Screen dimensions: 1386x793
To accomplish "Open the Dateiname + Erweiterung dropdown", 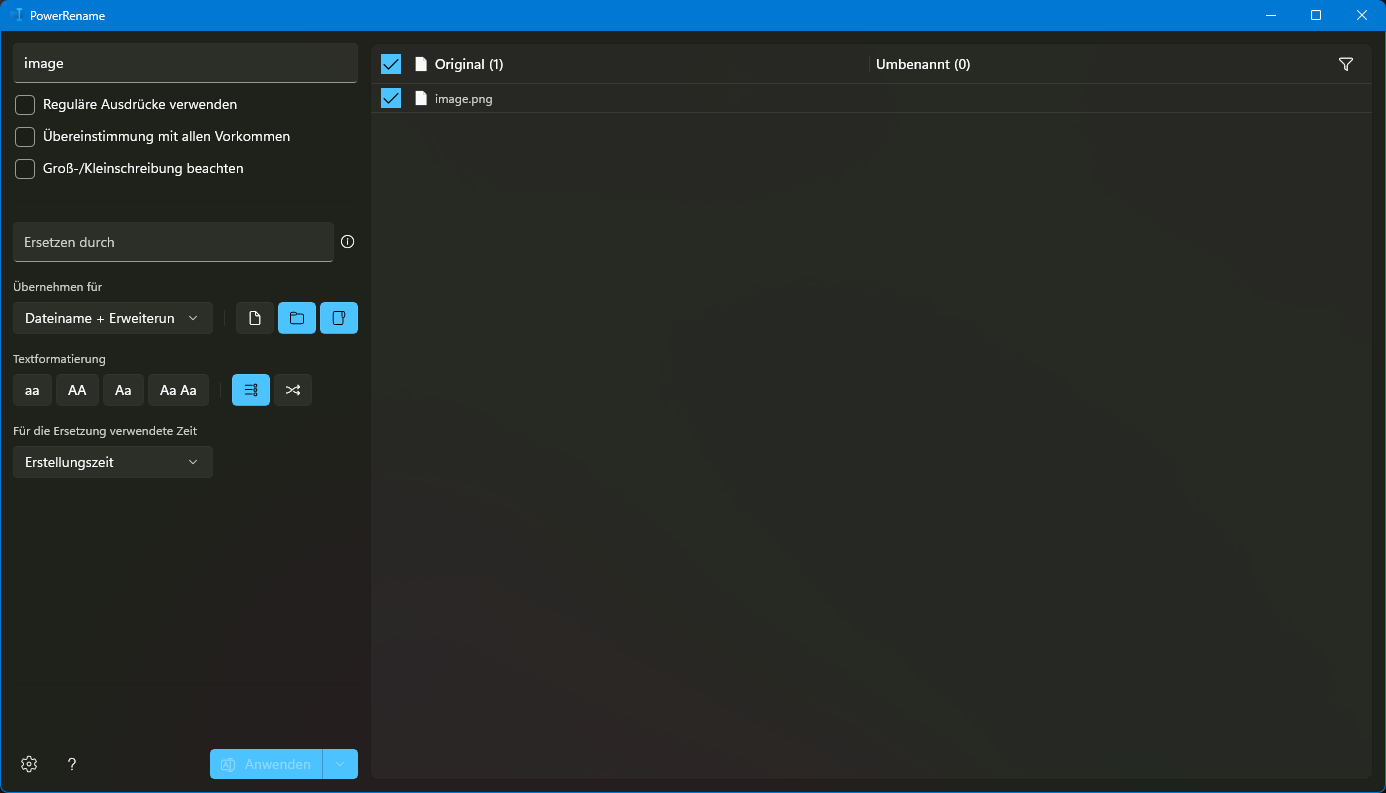I will (112, 318).
